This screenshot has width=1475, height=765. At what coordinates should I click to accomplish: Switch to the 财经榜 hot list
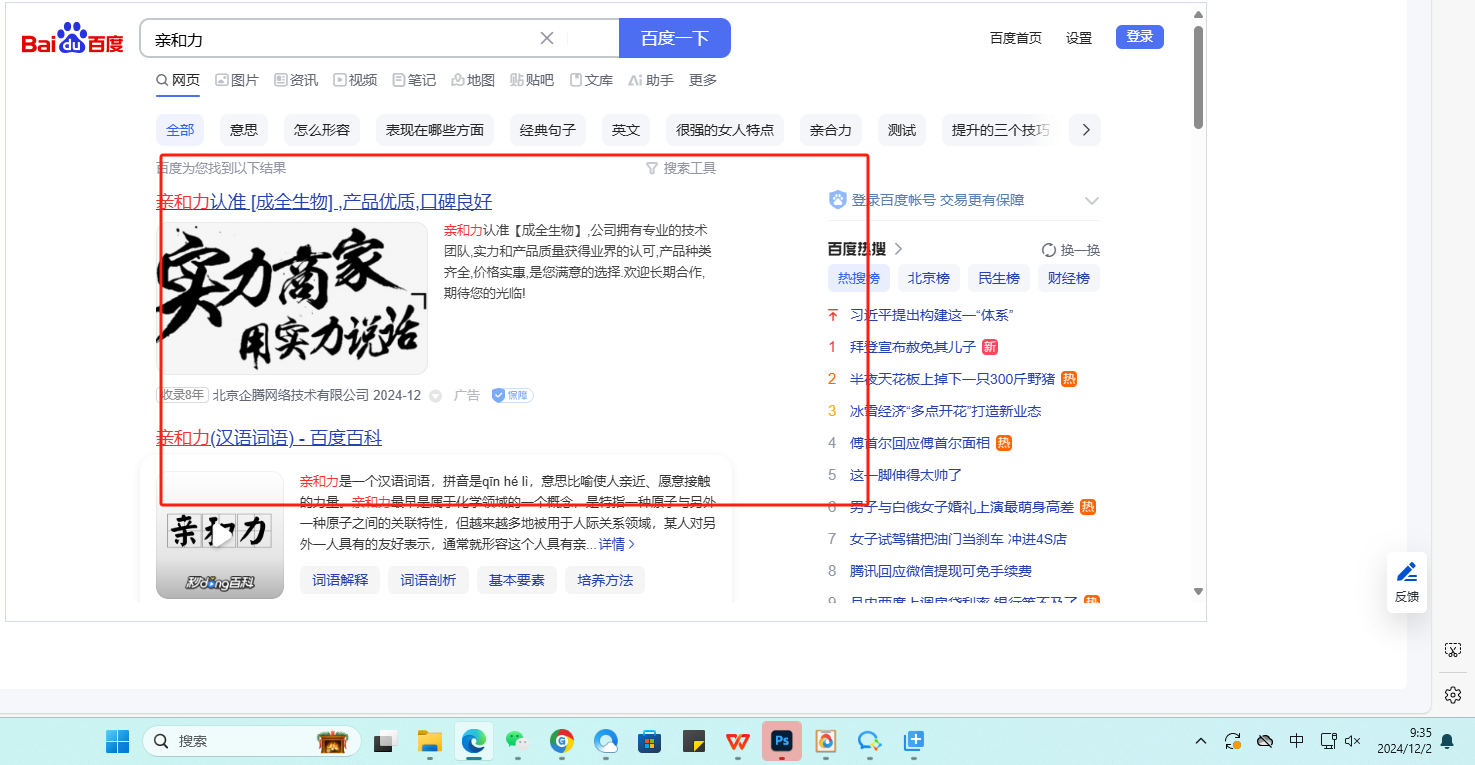click(x=1068, y=278)
